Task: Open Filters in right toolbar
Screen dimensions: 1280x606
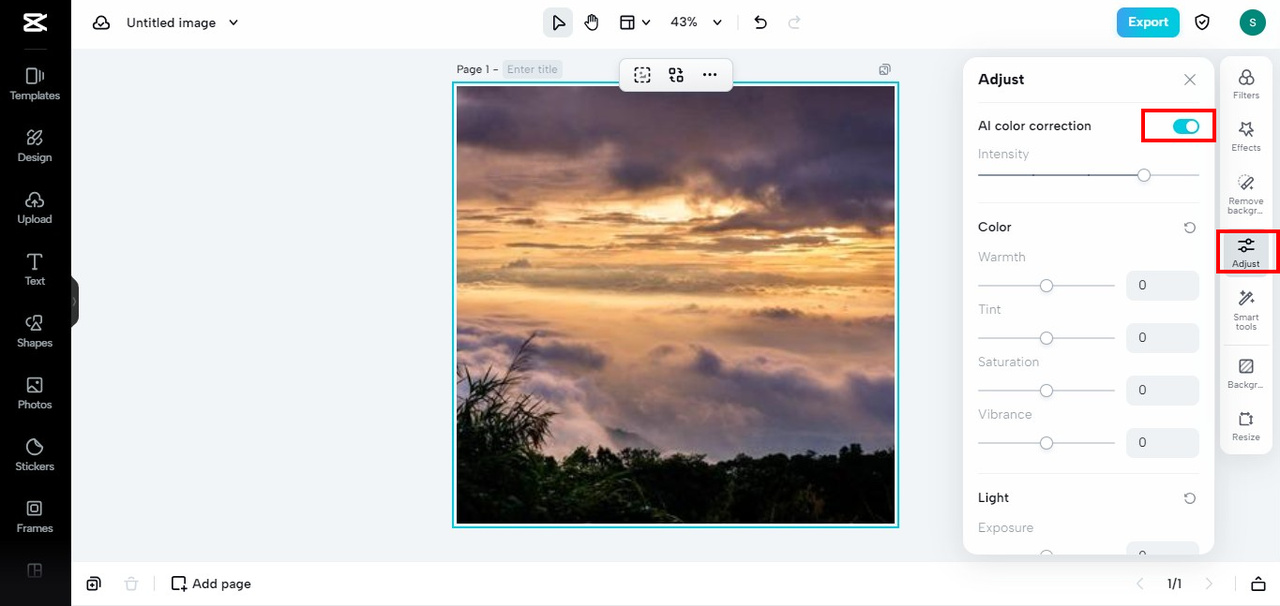Action: (1246, 84)
